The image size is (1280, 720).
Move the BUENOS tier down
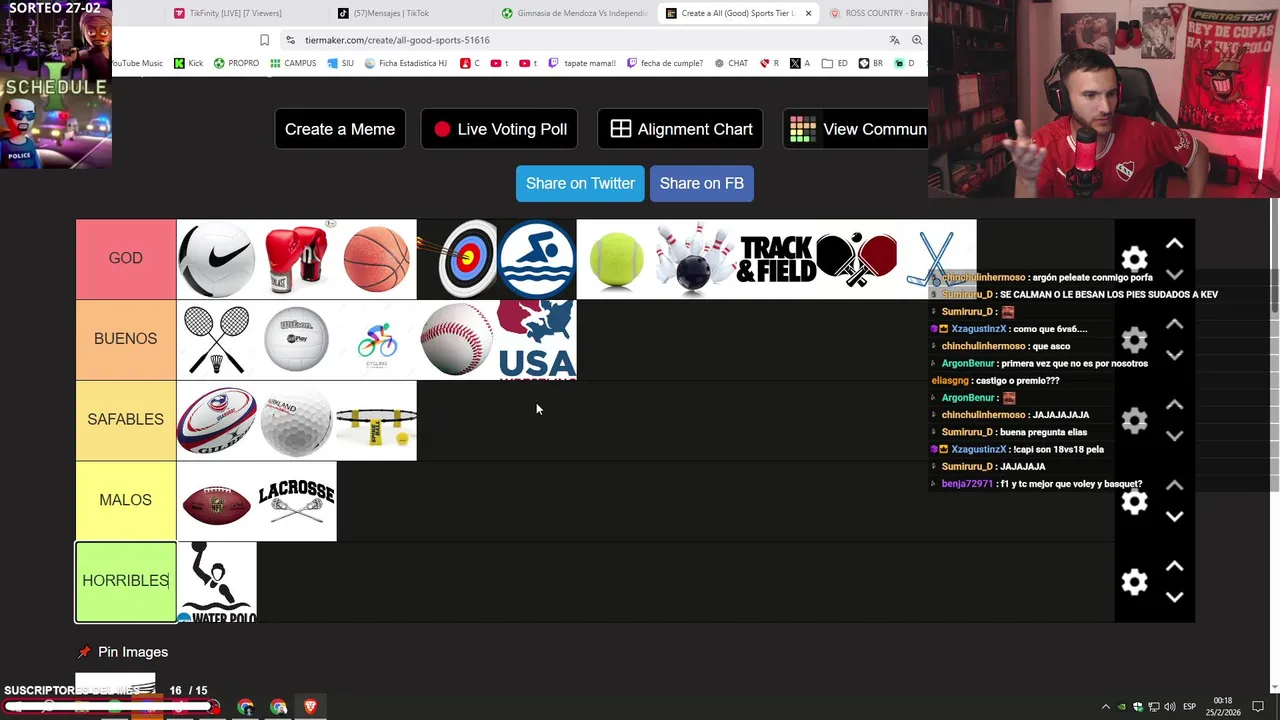pos(1174,355)
